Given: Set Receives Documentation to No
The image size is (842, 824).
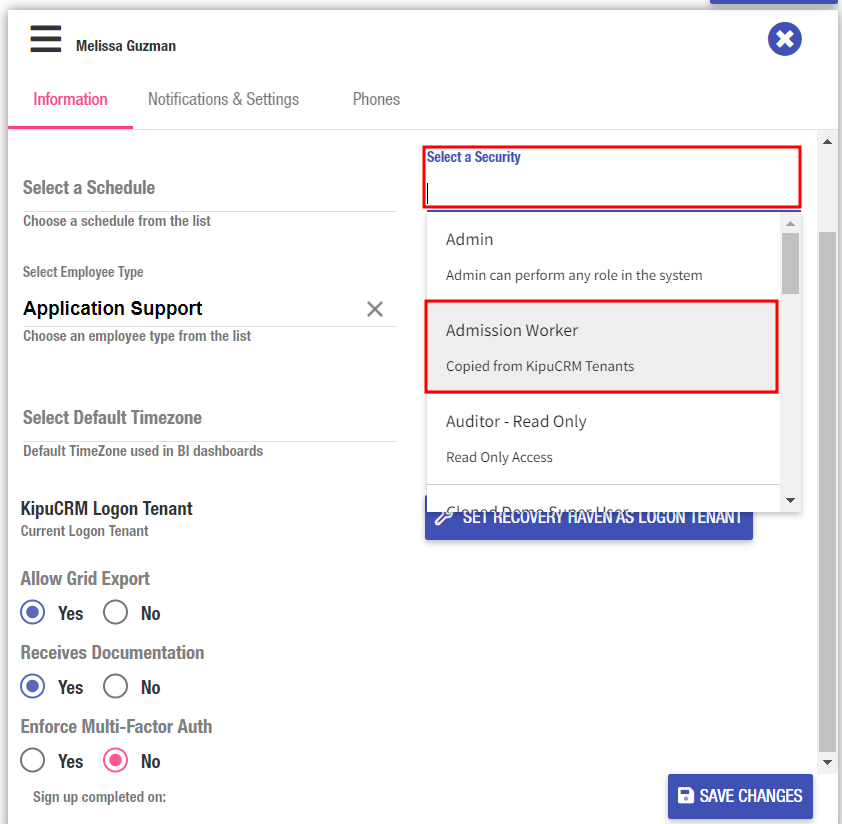Looking at the screenshot, I should coord(116,687).
